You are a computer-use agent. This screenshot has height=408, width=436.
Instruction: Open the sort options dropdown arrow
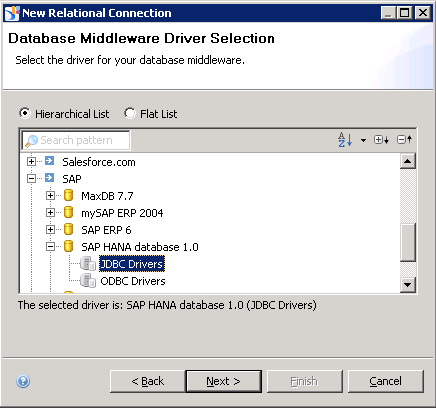[363, 140]
